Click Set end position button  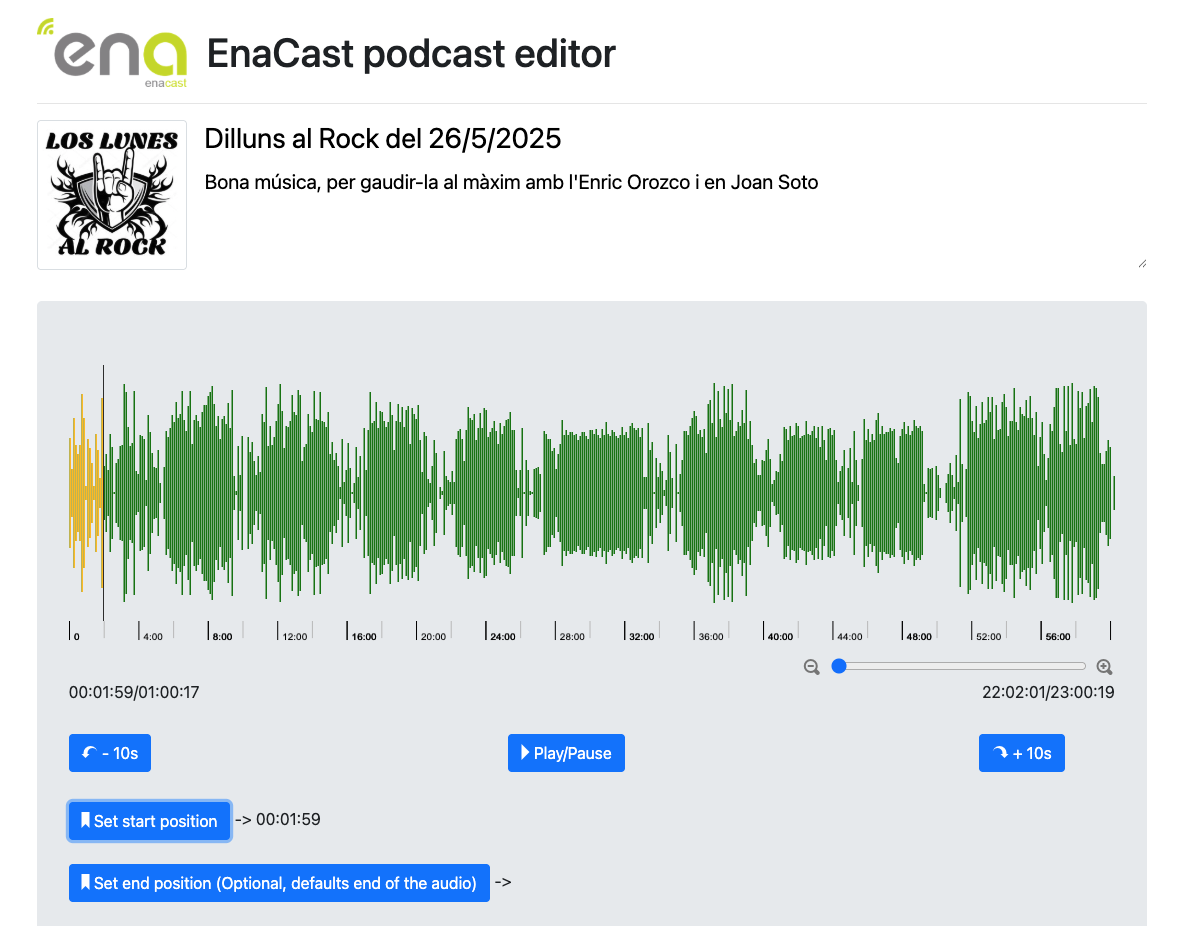click(x=279, y=883)
